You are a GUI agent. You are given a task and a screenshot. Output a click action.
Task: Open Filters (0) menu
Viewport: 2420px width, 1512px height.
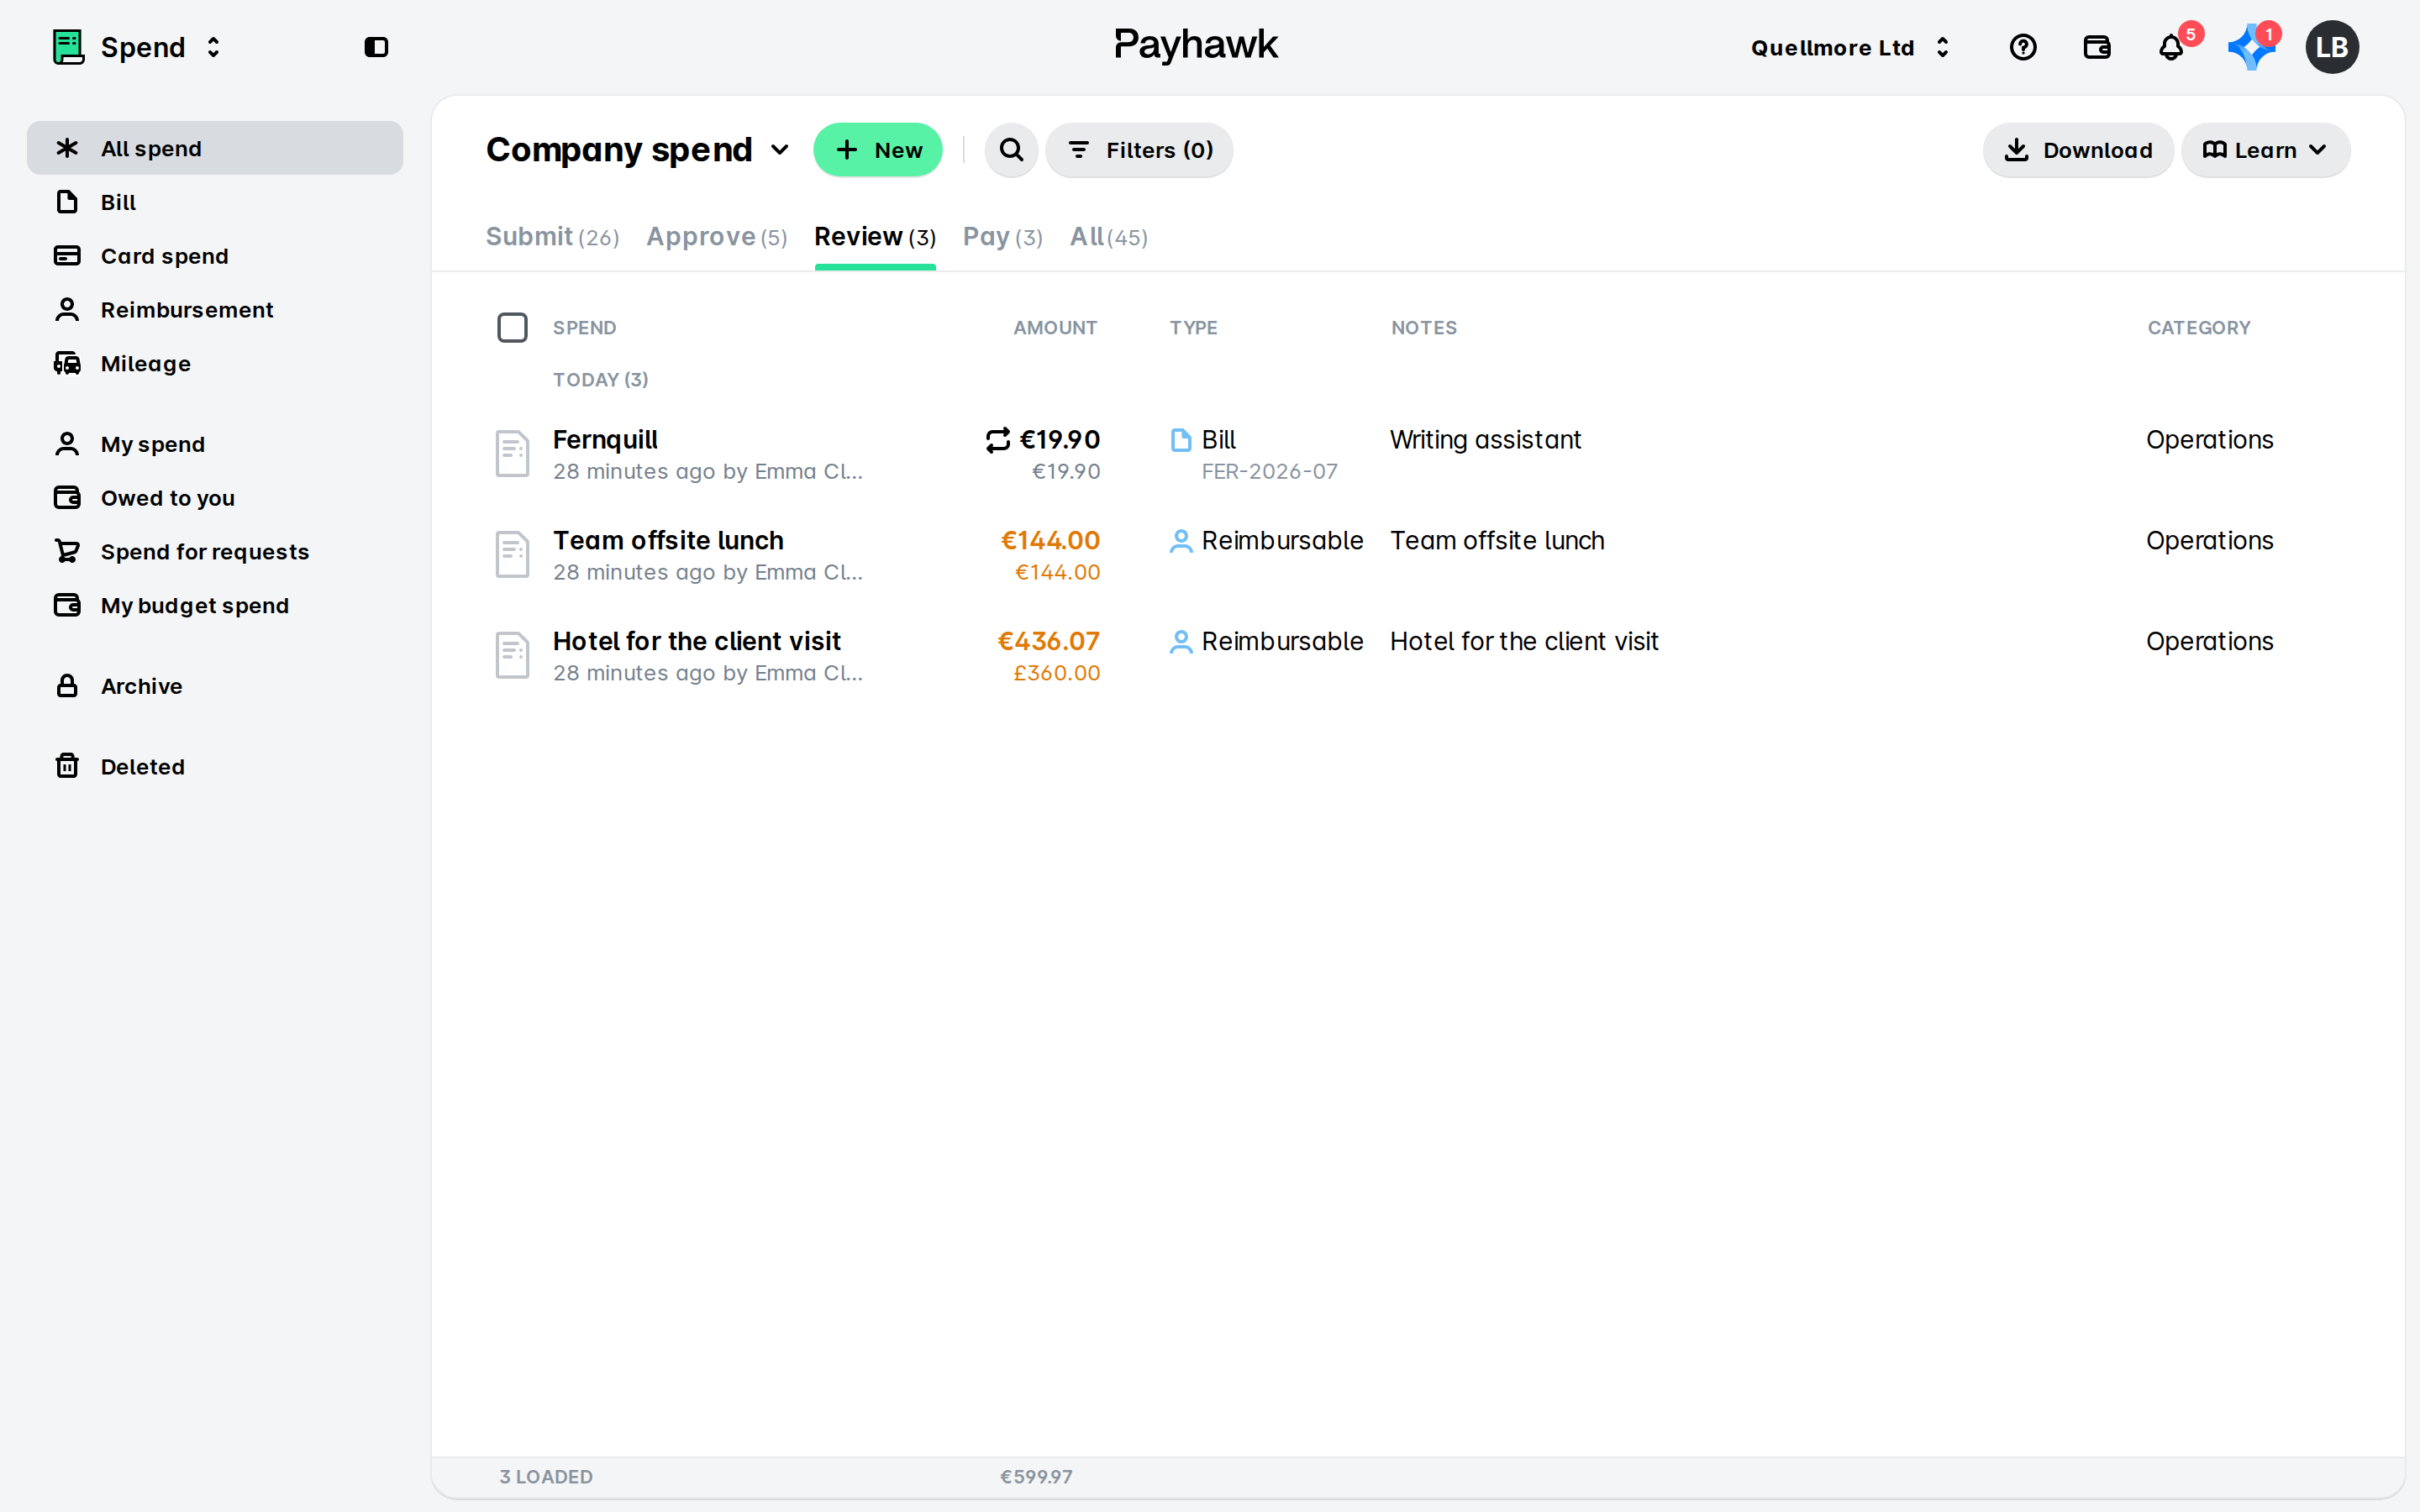click(1139, 150)
